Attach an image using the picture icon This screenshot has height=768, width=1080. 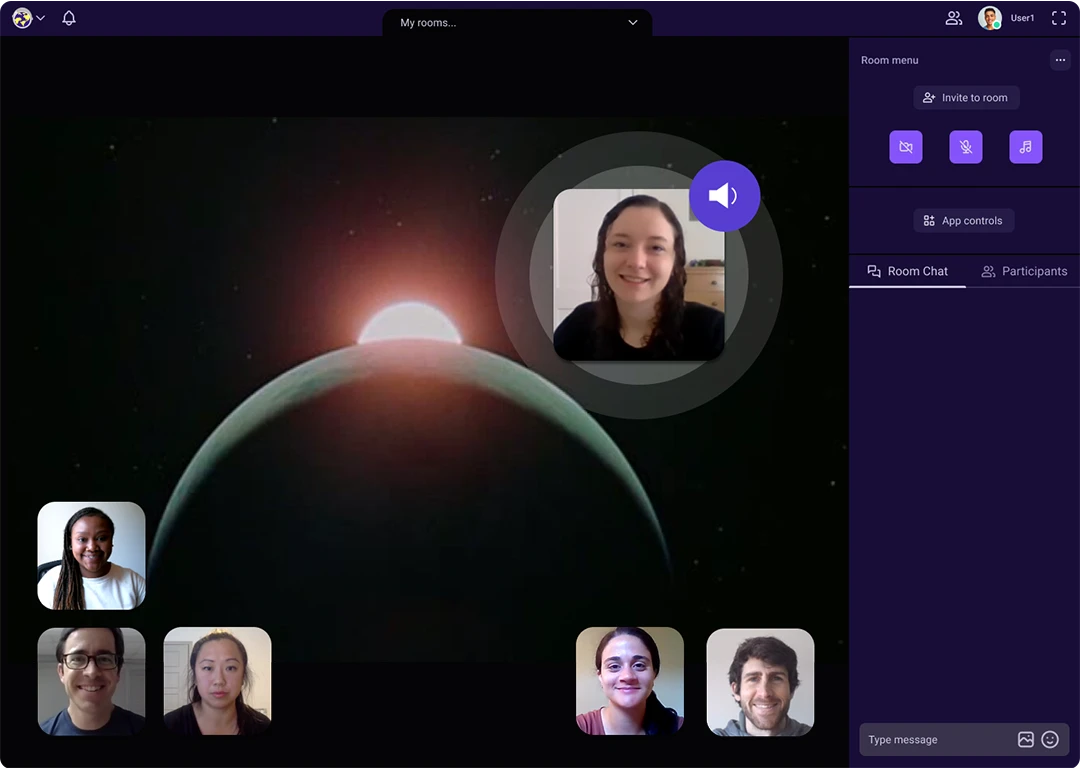pos(1026,740)
